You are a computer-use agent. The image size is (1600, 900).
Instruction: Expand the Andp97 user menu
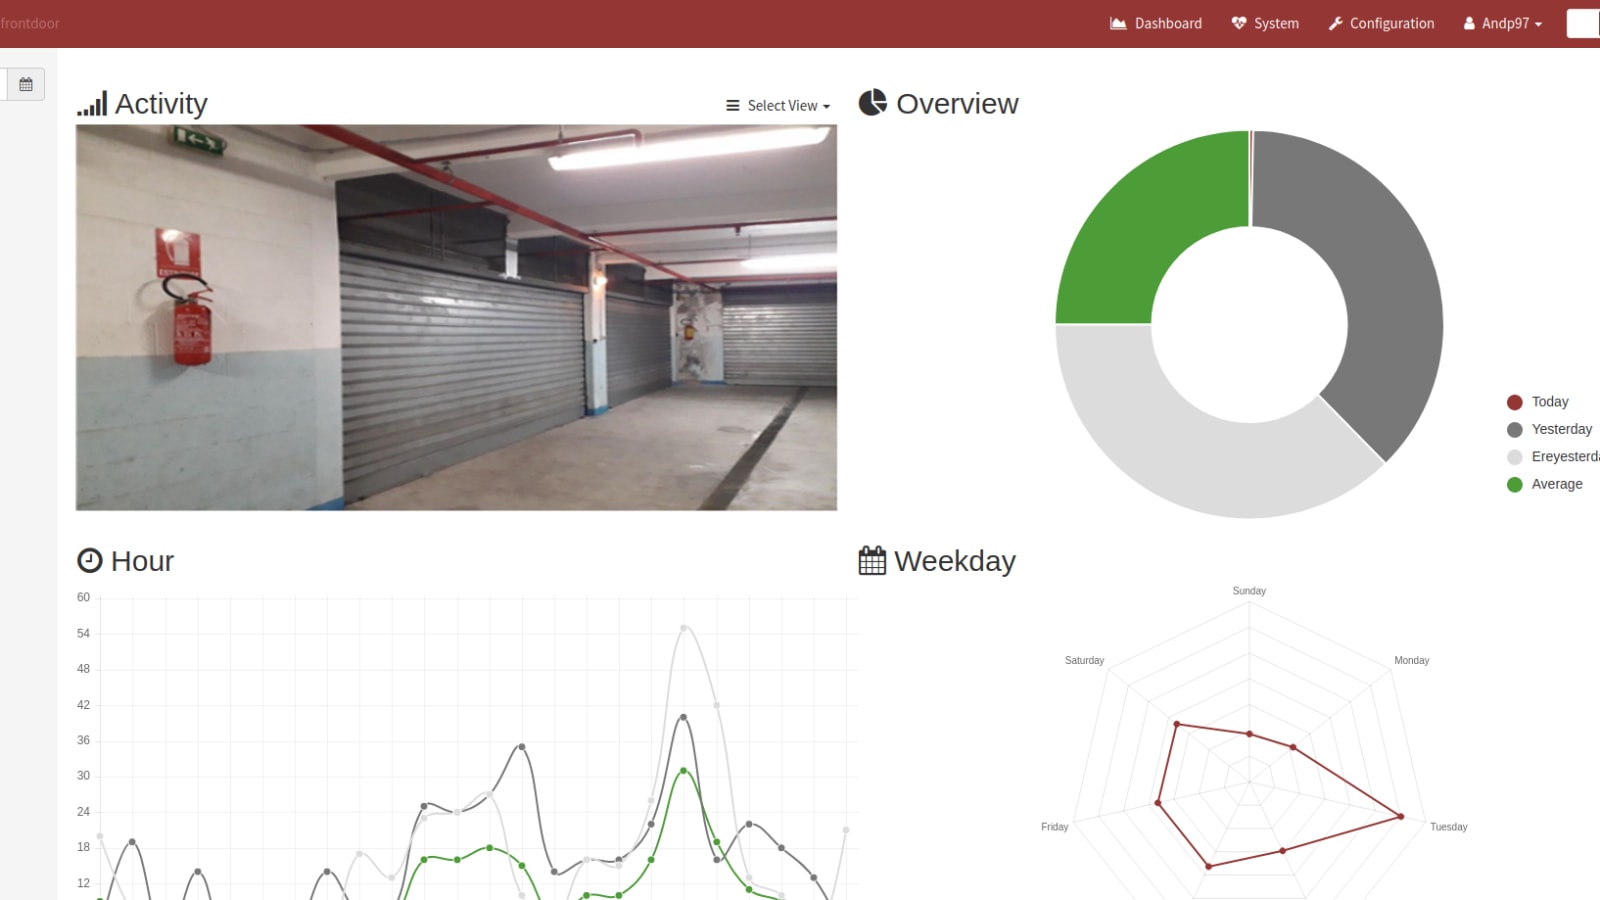click(x=1503, y=23)
